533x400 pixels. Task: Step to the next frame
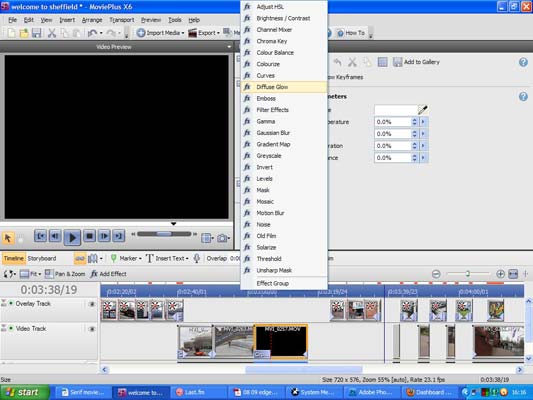104,236
